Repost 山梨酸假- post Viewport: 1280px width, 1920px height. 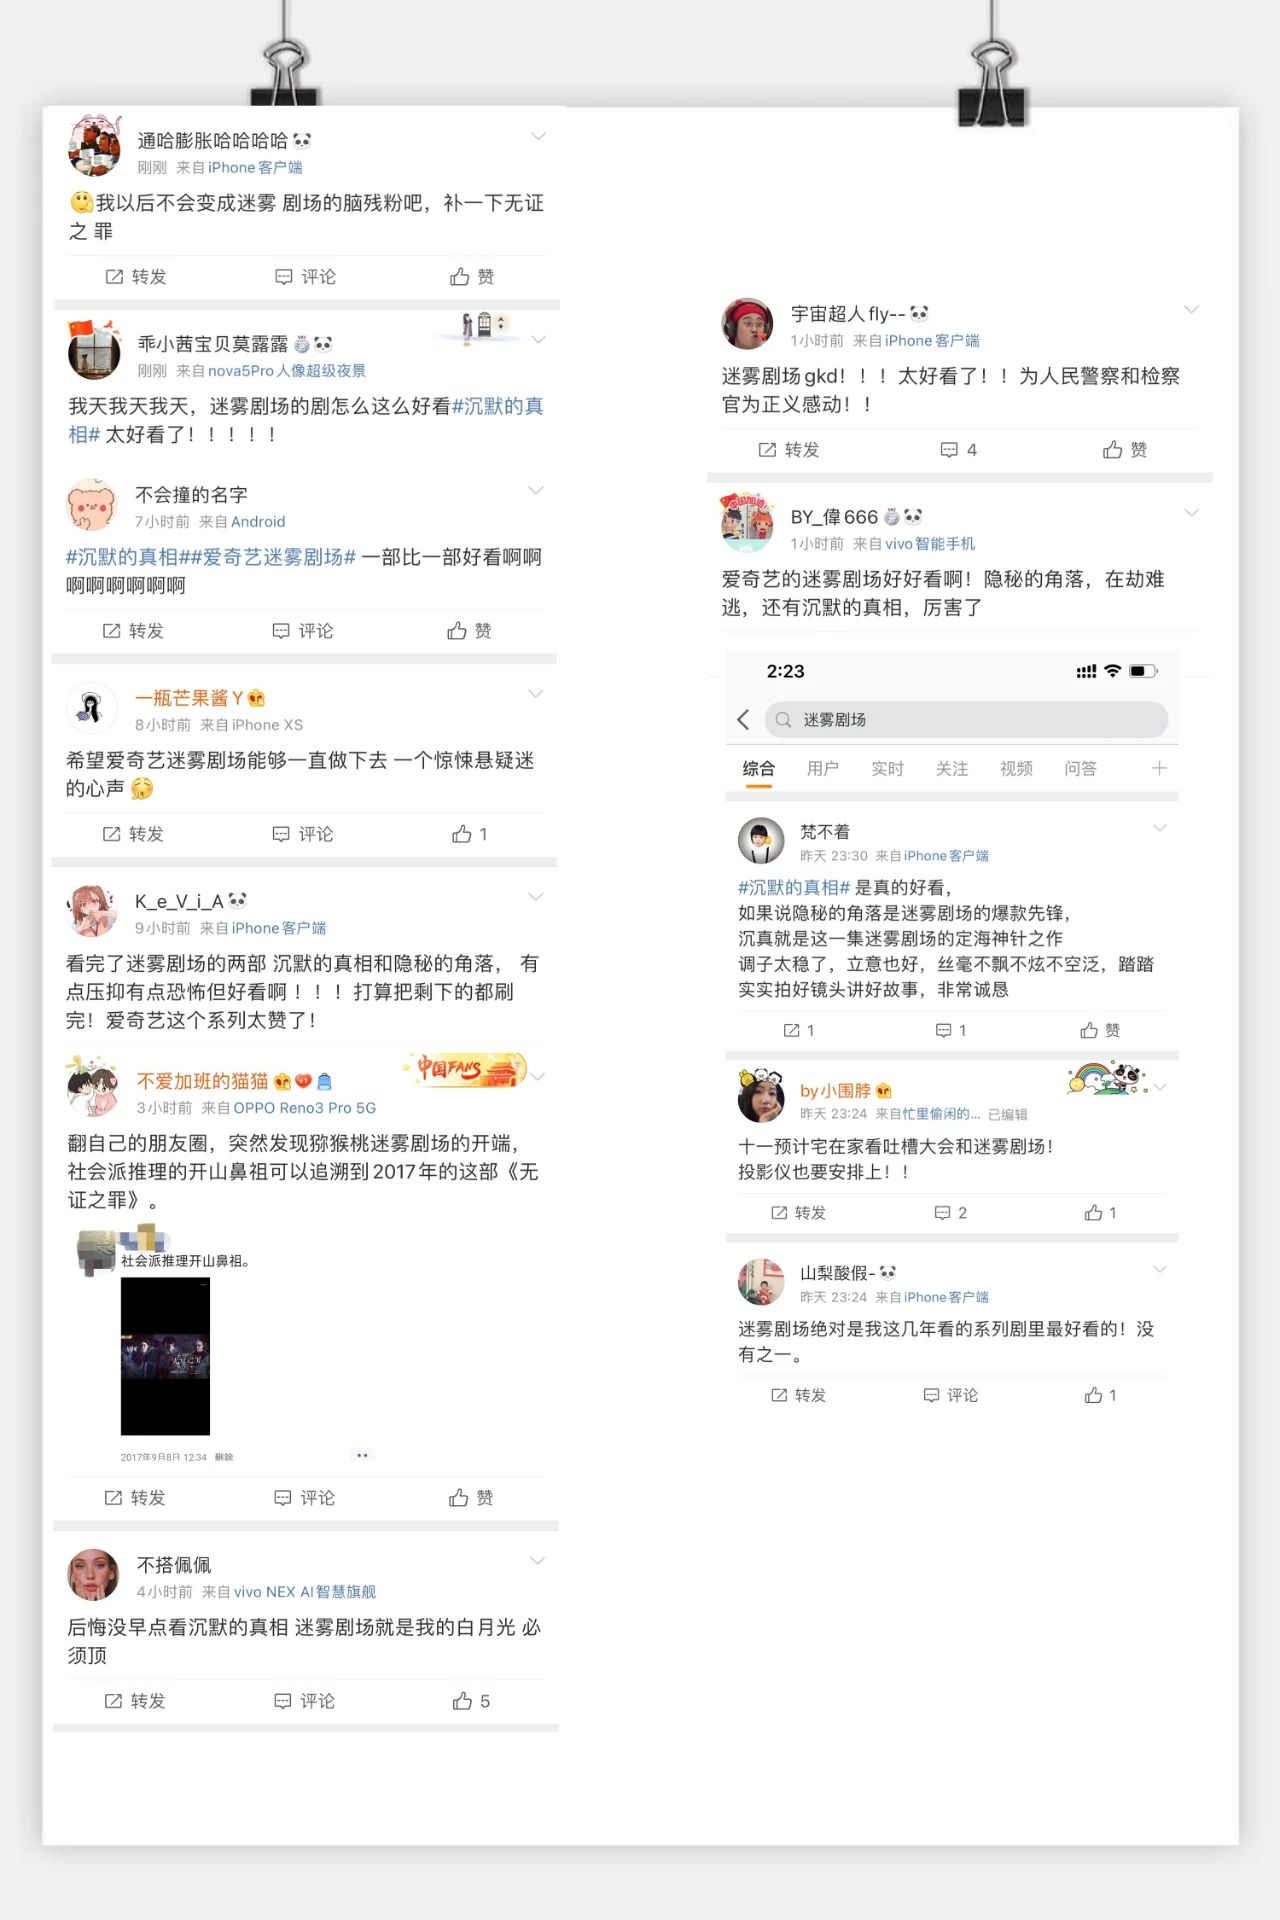pyautogui.click(x=798, y=1395)
